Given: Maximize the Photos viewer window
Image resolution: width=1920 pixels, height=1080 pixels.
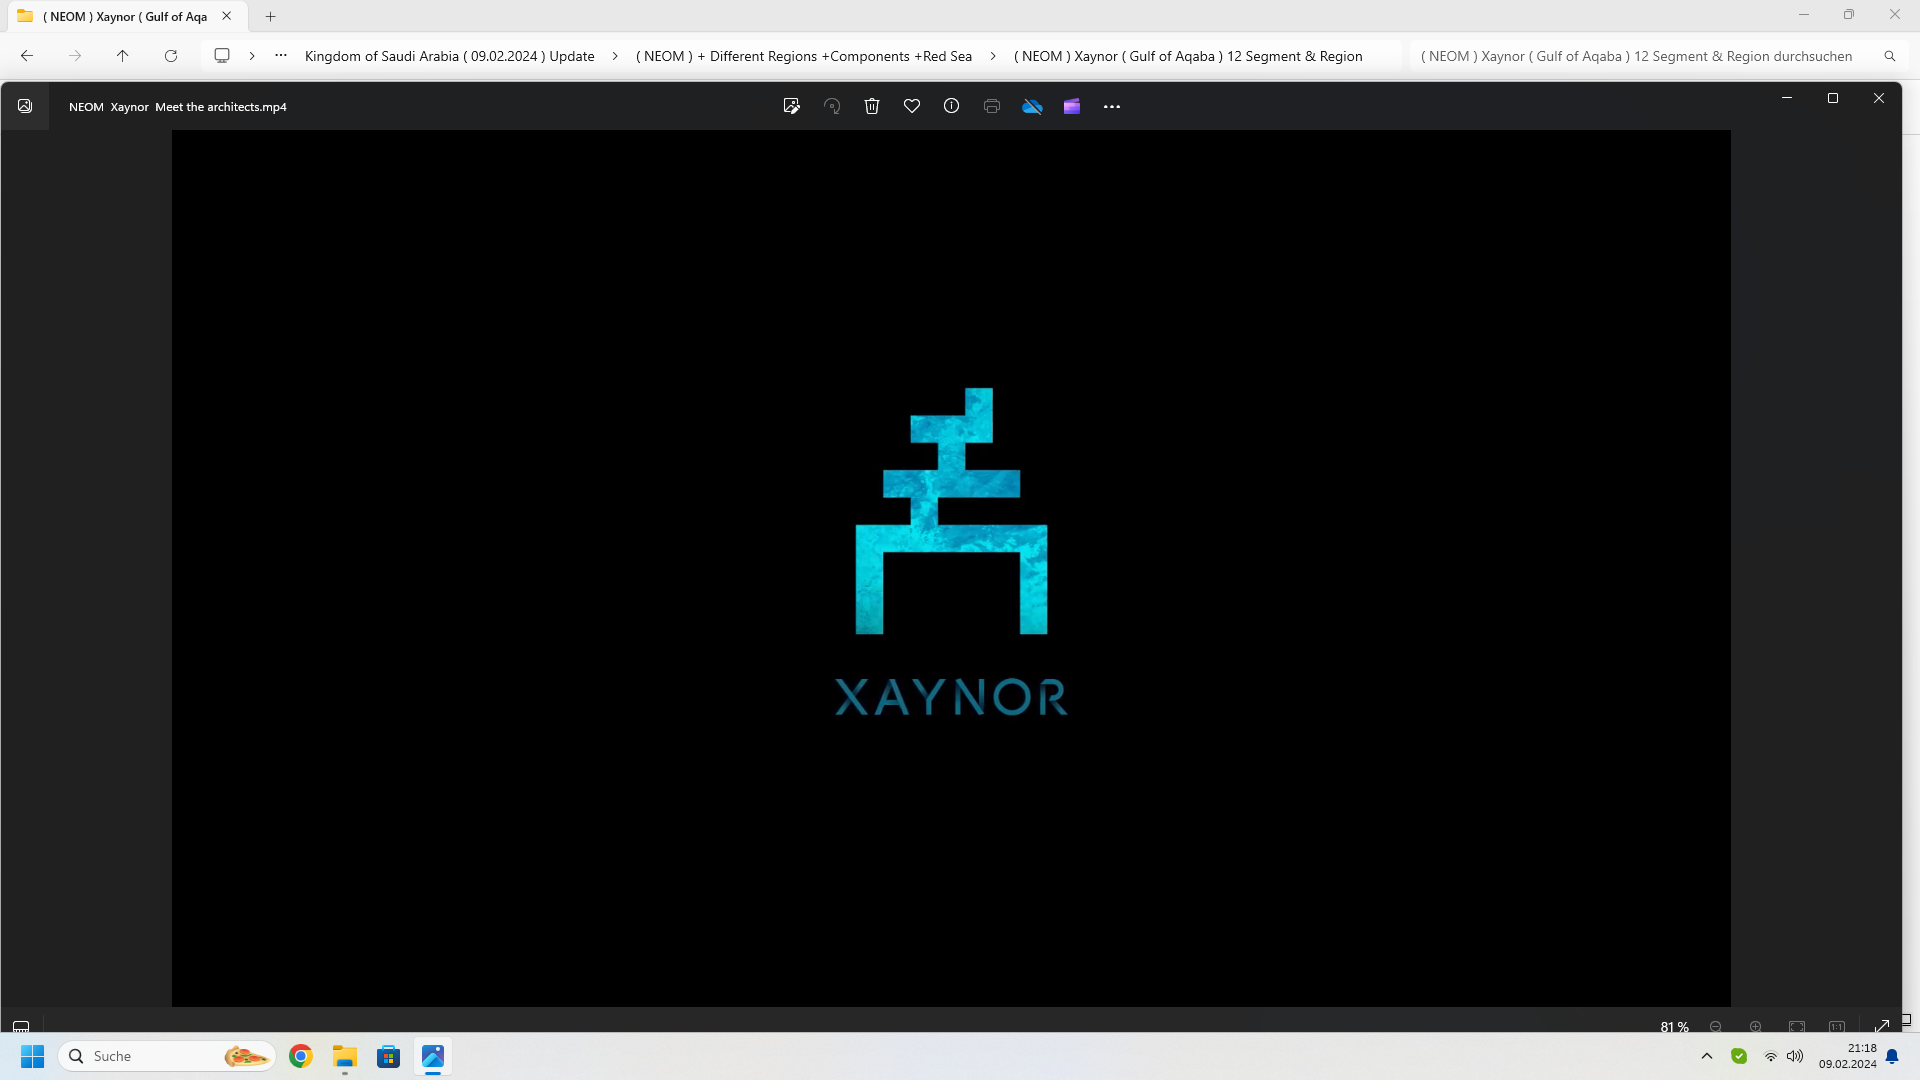Looking at the screenshot, I should tap(1833, 98).
